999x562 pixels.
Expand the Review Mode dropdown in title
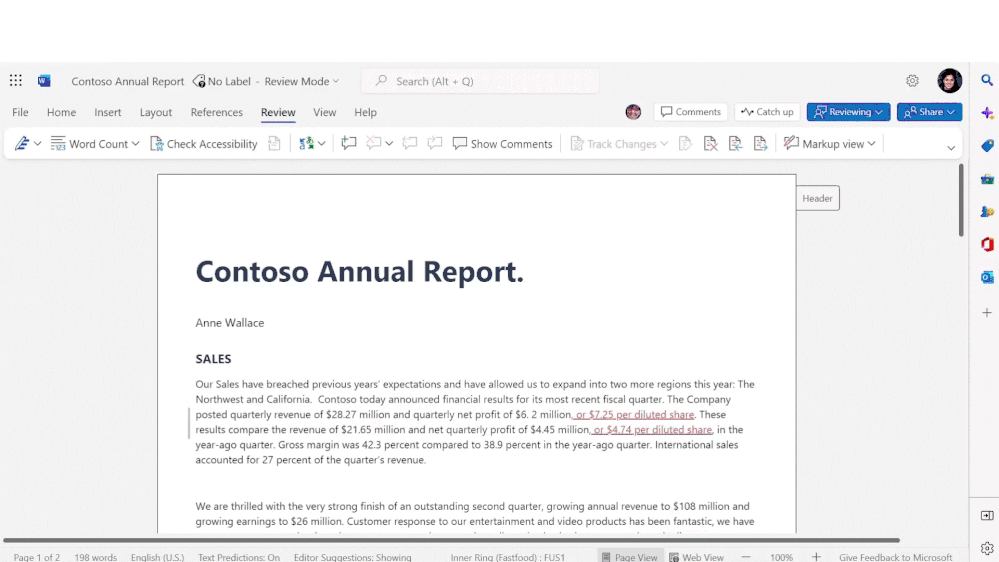[x=336, y=82]
